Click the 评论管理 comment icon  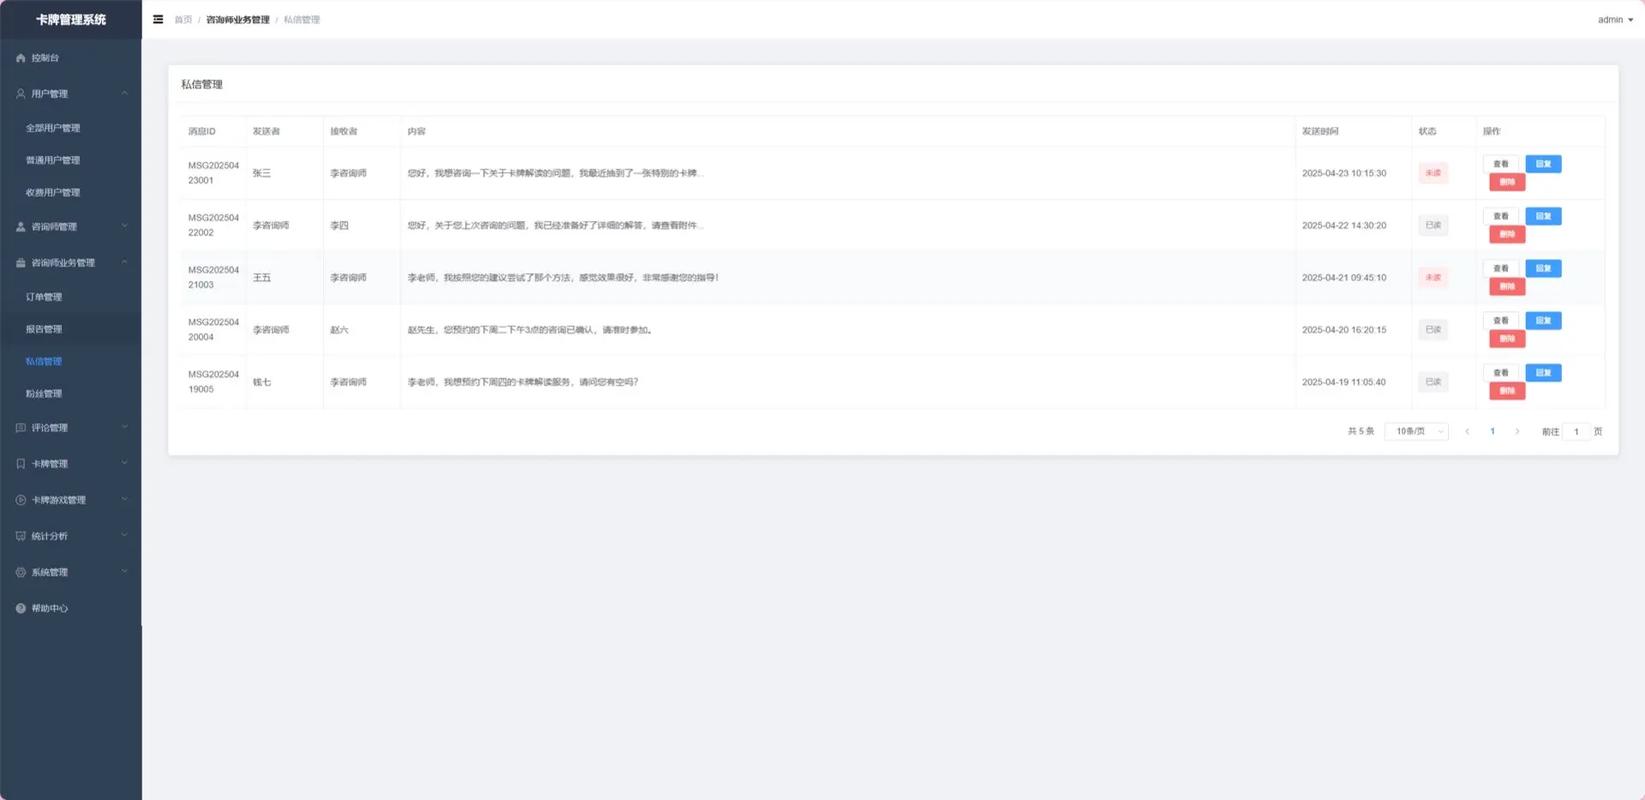[21, 428]
